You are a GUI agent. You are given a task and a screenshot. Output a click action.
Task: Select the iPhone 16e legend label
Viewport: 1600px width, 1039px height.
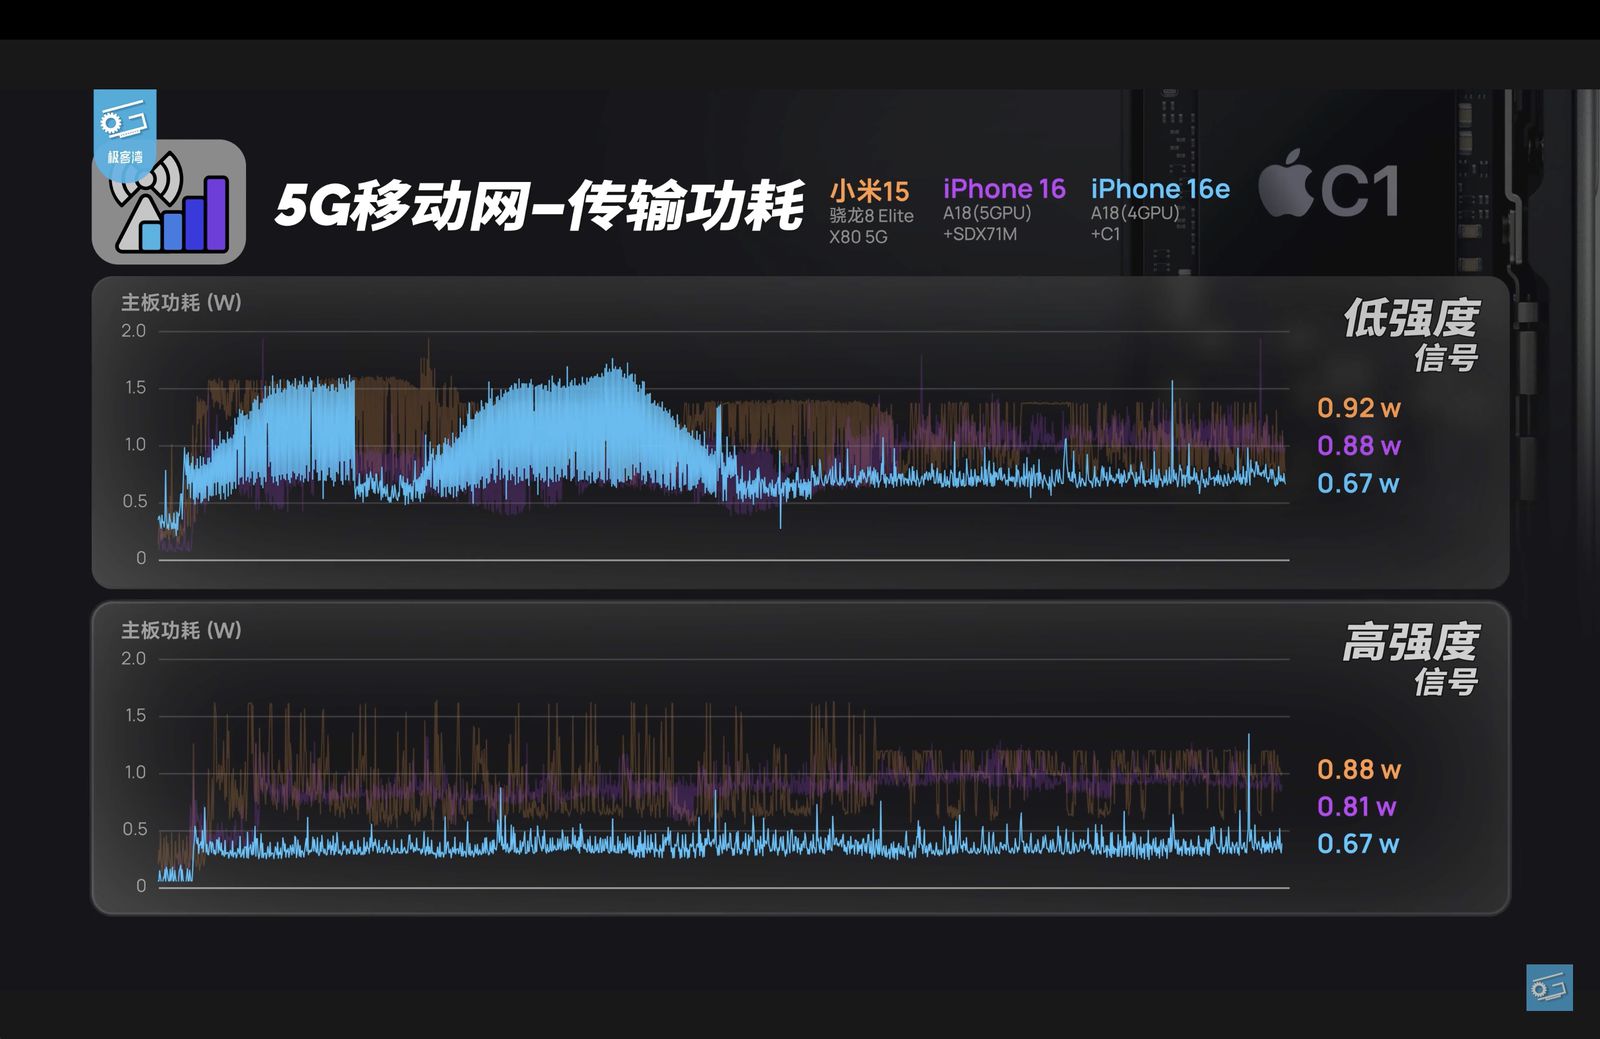tap(1160, 189)
